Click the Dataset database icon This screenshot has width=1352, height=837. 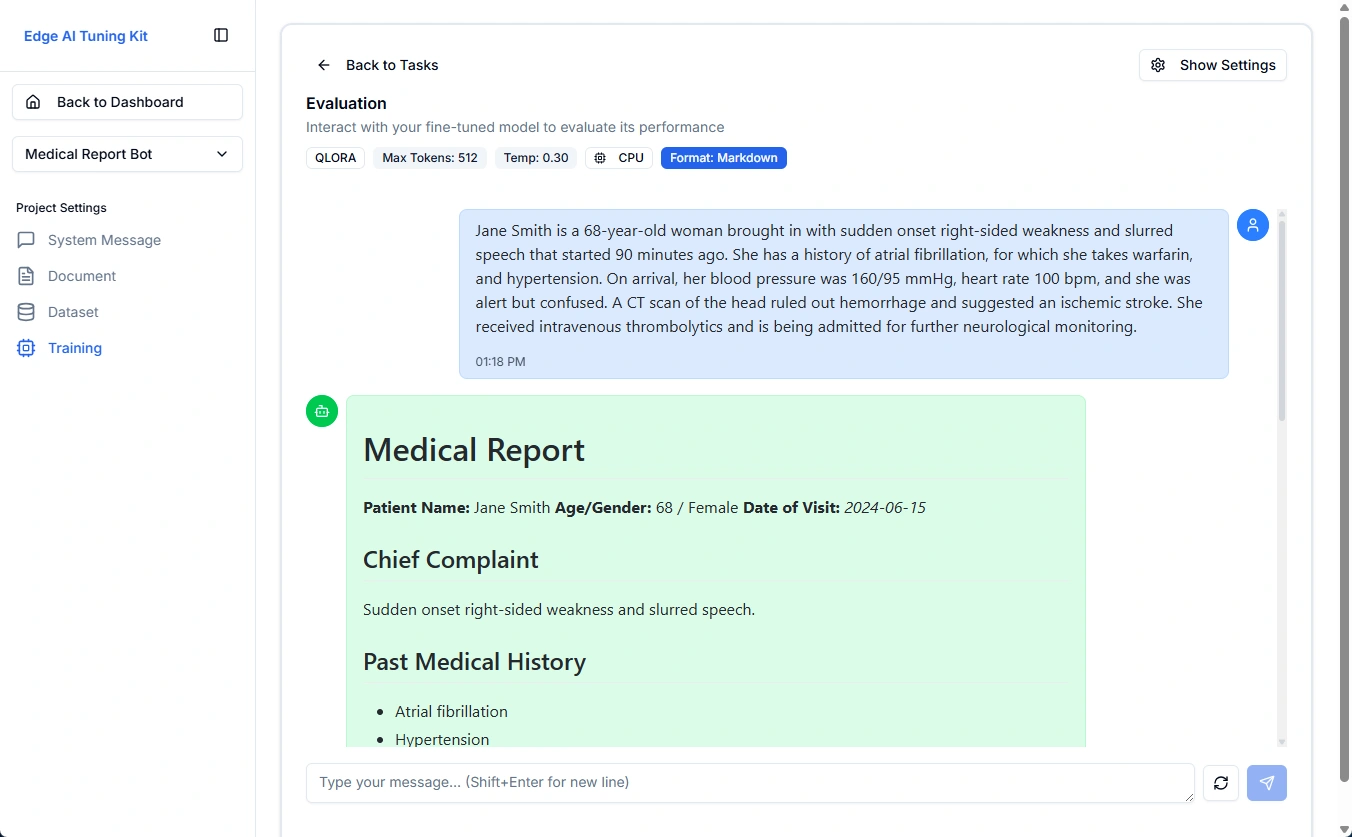[26, 312]
